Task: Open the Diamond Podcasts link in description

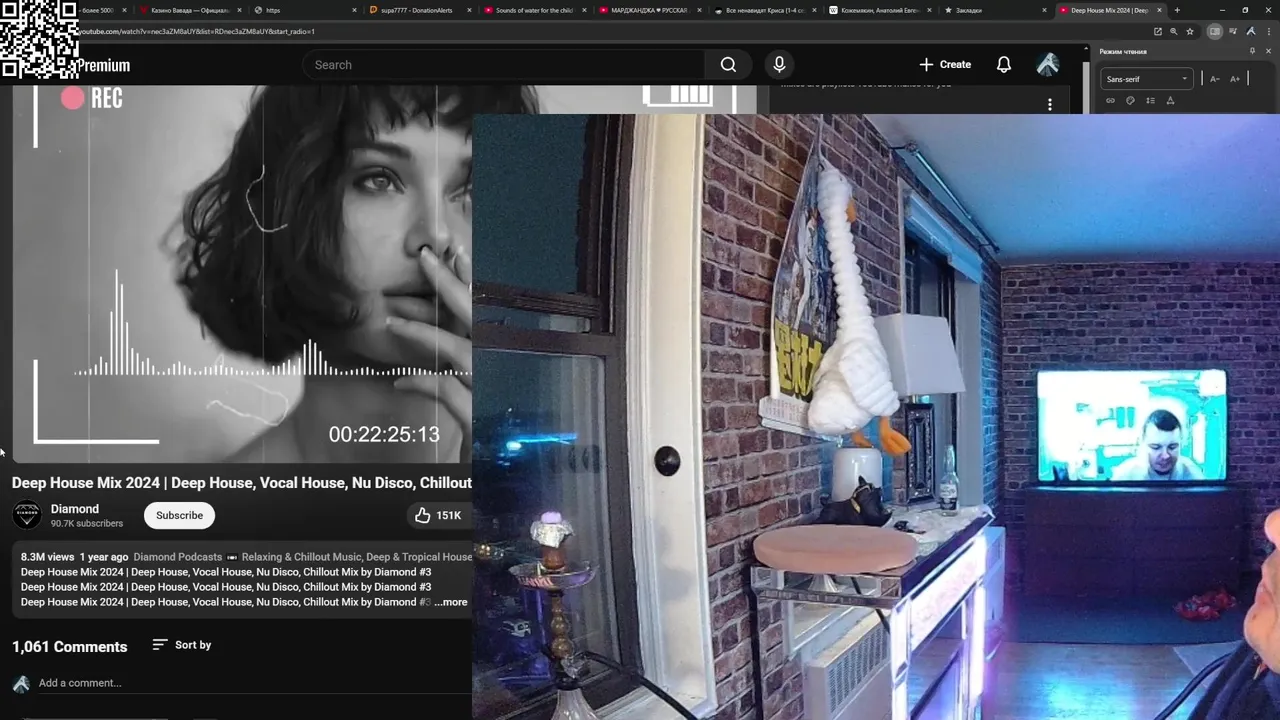Action: [177, 557]
